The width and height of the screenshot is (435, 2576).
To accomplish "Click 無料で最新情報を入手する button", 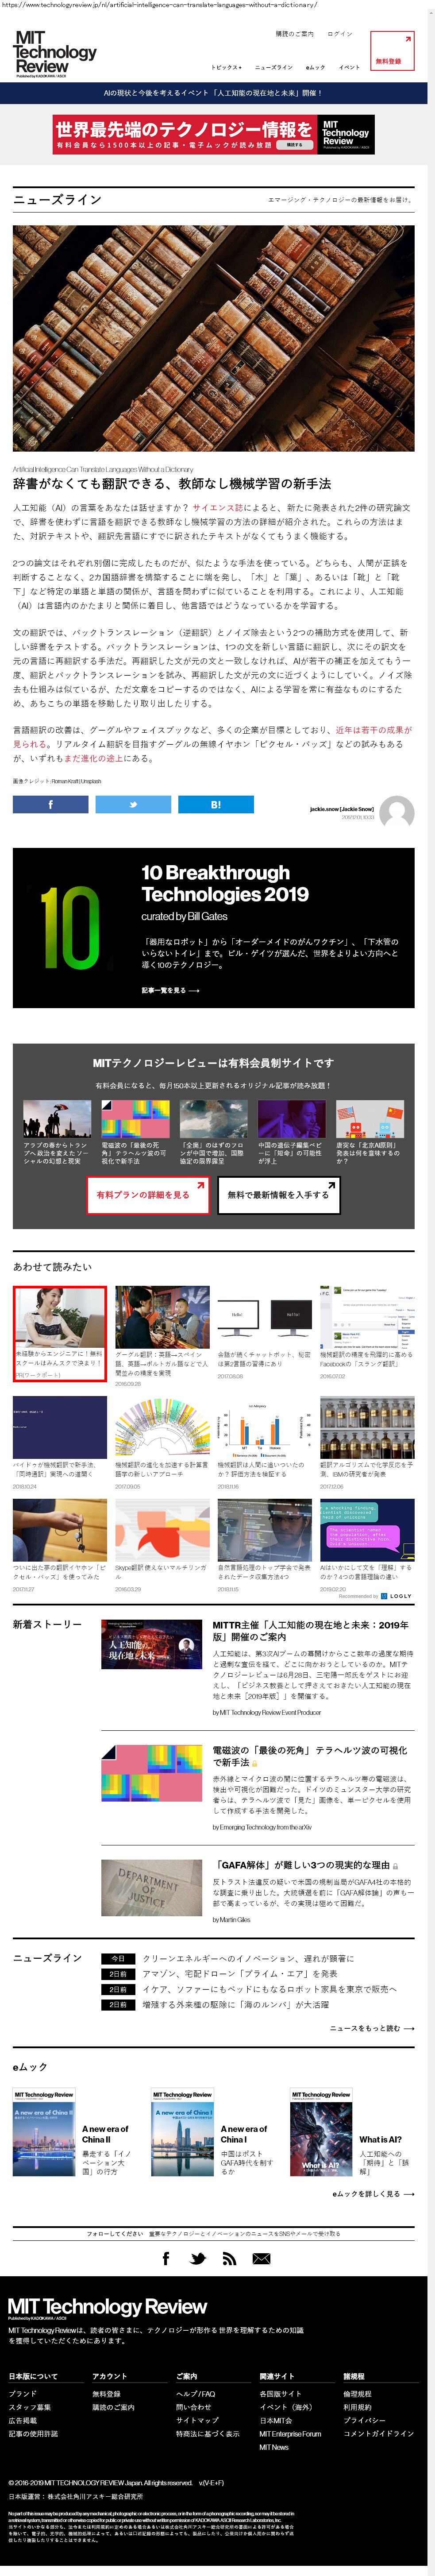I will click(278, 1195).
